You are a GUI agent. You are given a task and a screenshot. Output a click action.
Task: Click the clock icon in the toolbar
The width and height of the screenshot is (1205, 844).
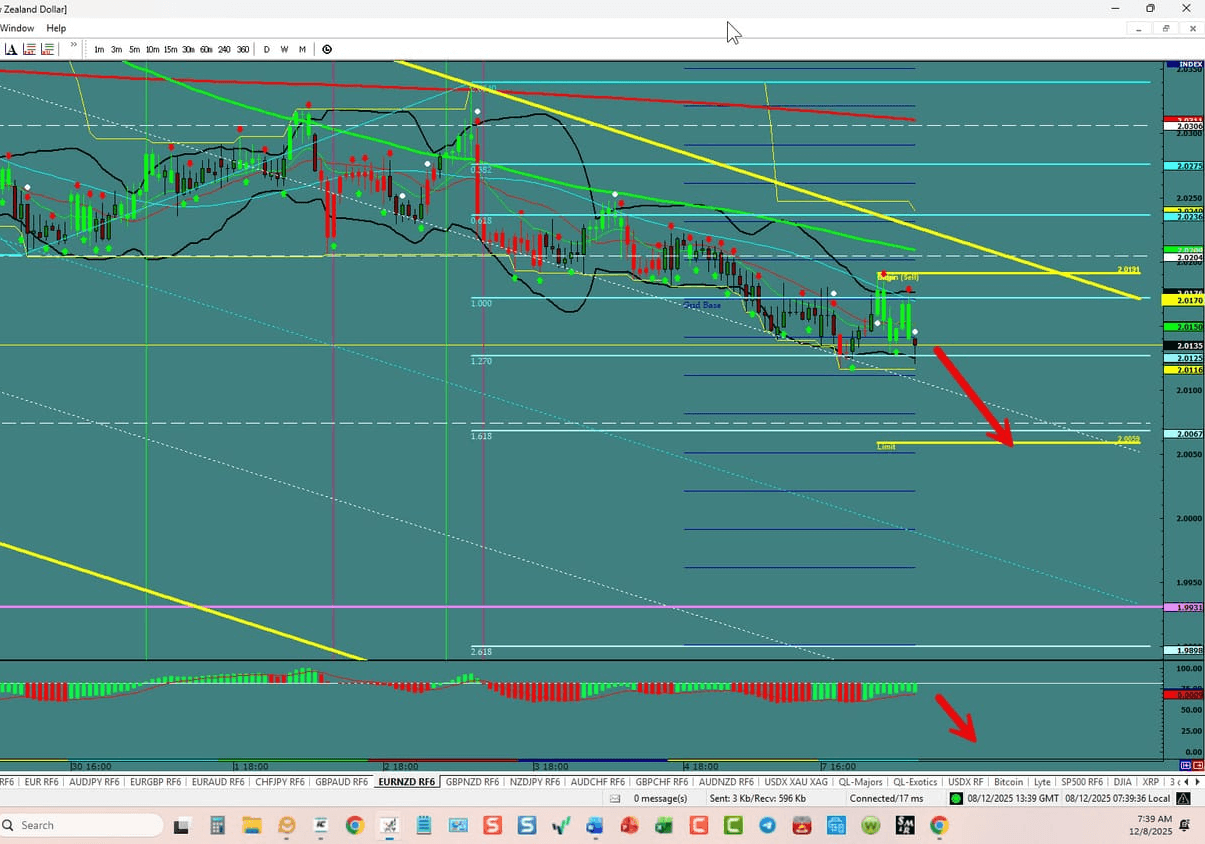327,48
